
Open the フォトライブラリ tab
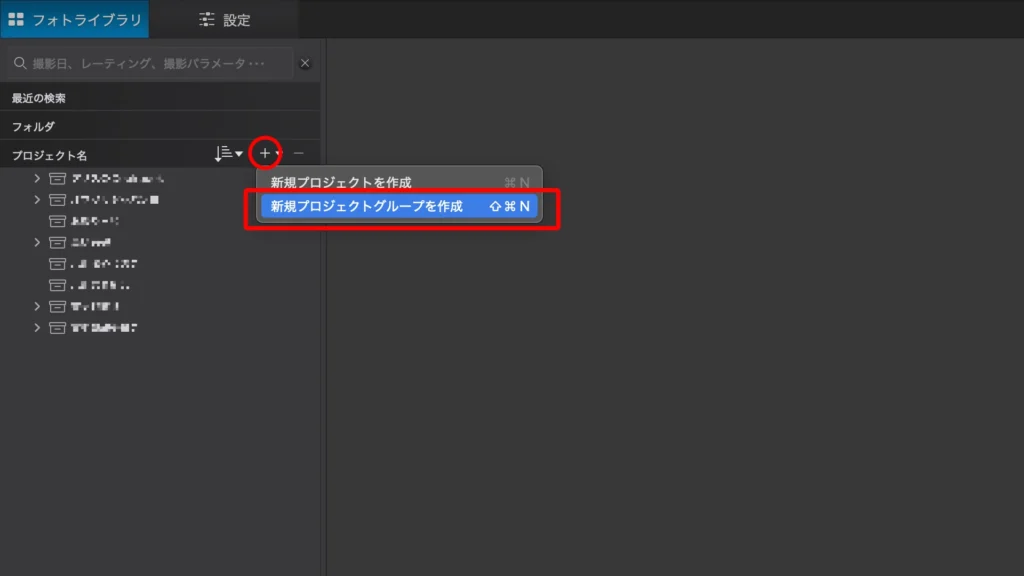pos(75,19)
